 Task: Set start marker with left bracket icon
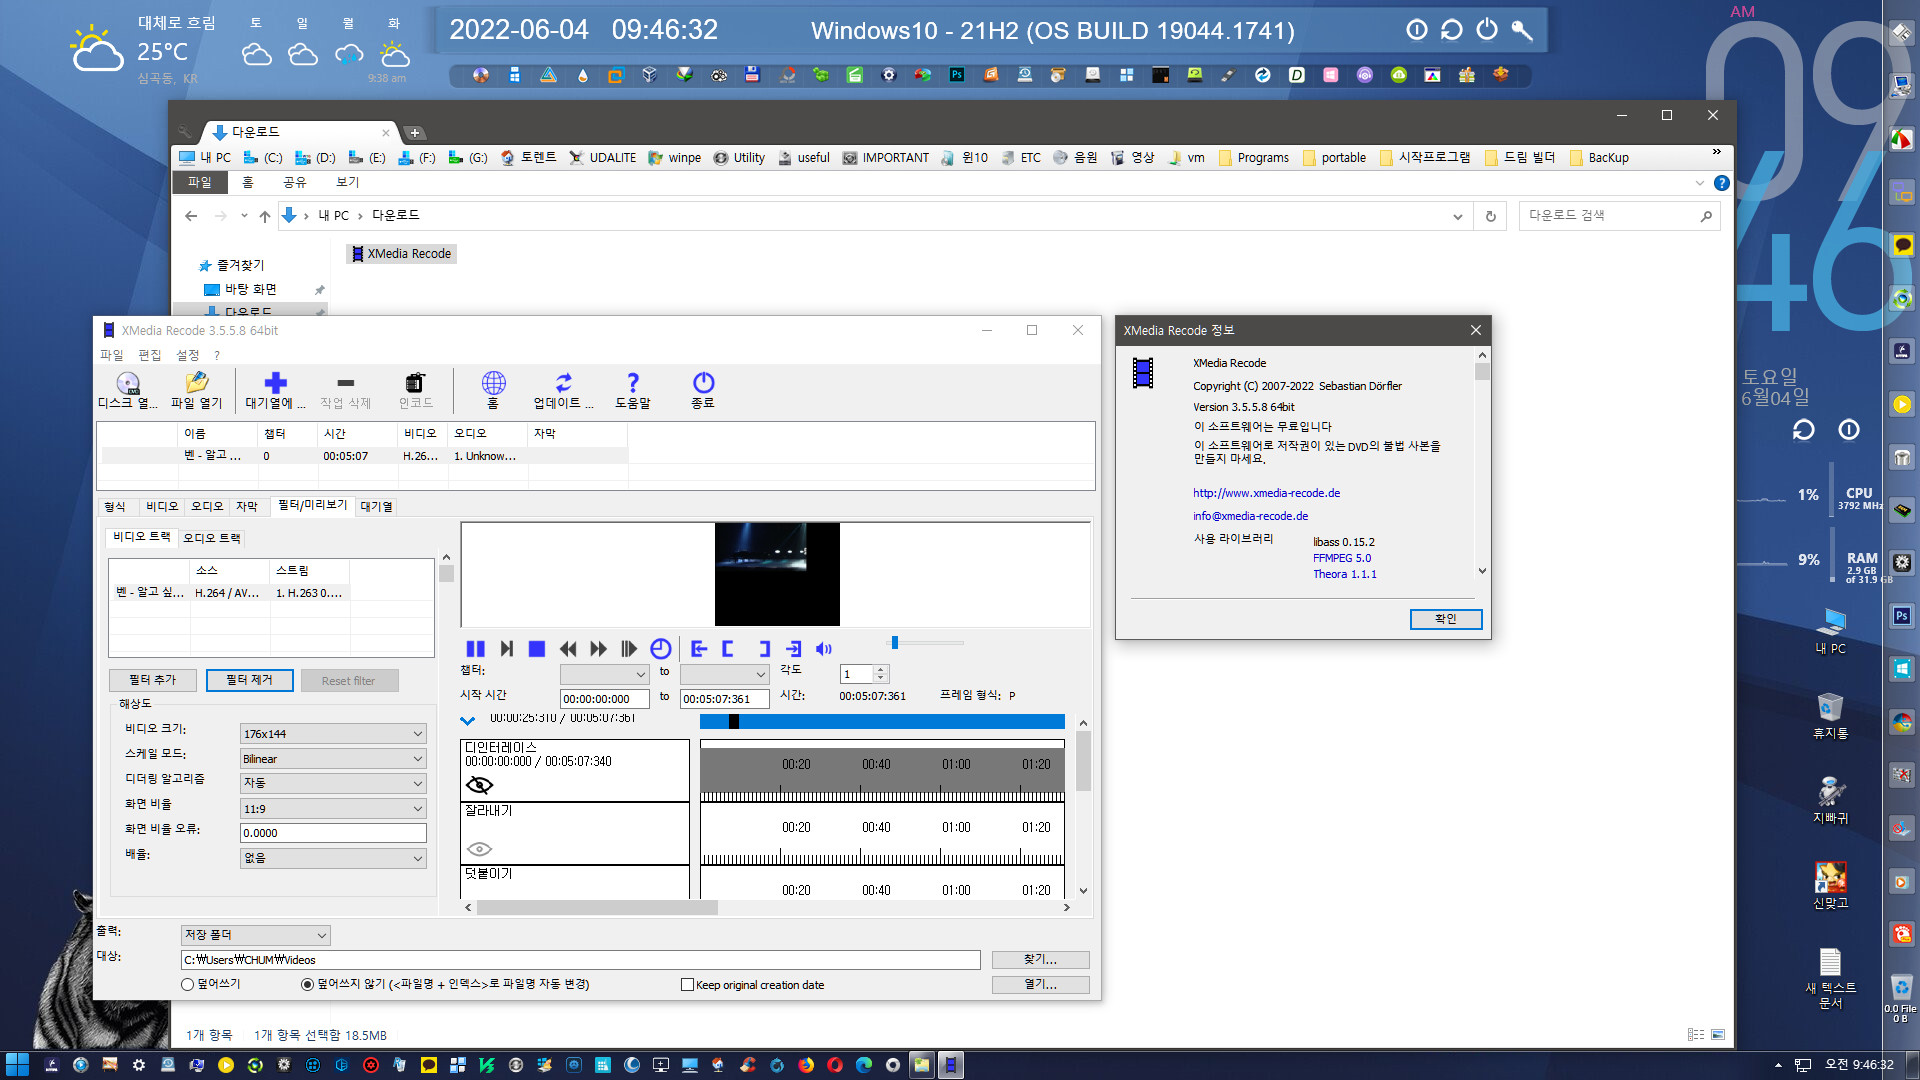[728, 649]
